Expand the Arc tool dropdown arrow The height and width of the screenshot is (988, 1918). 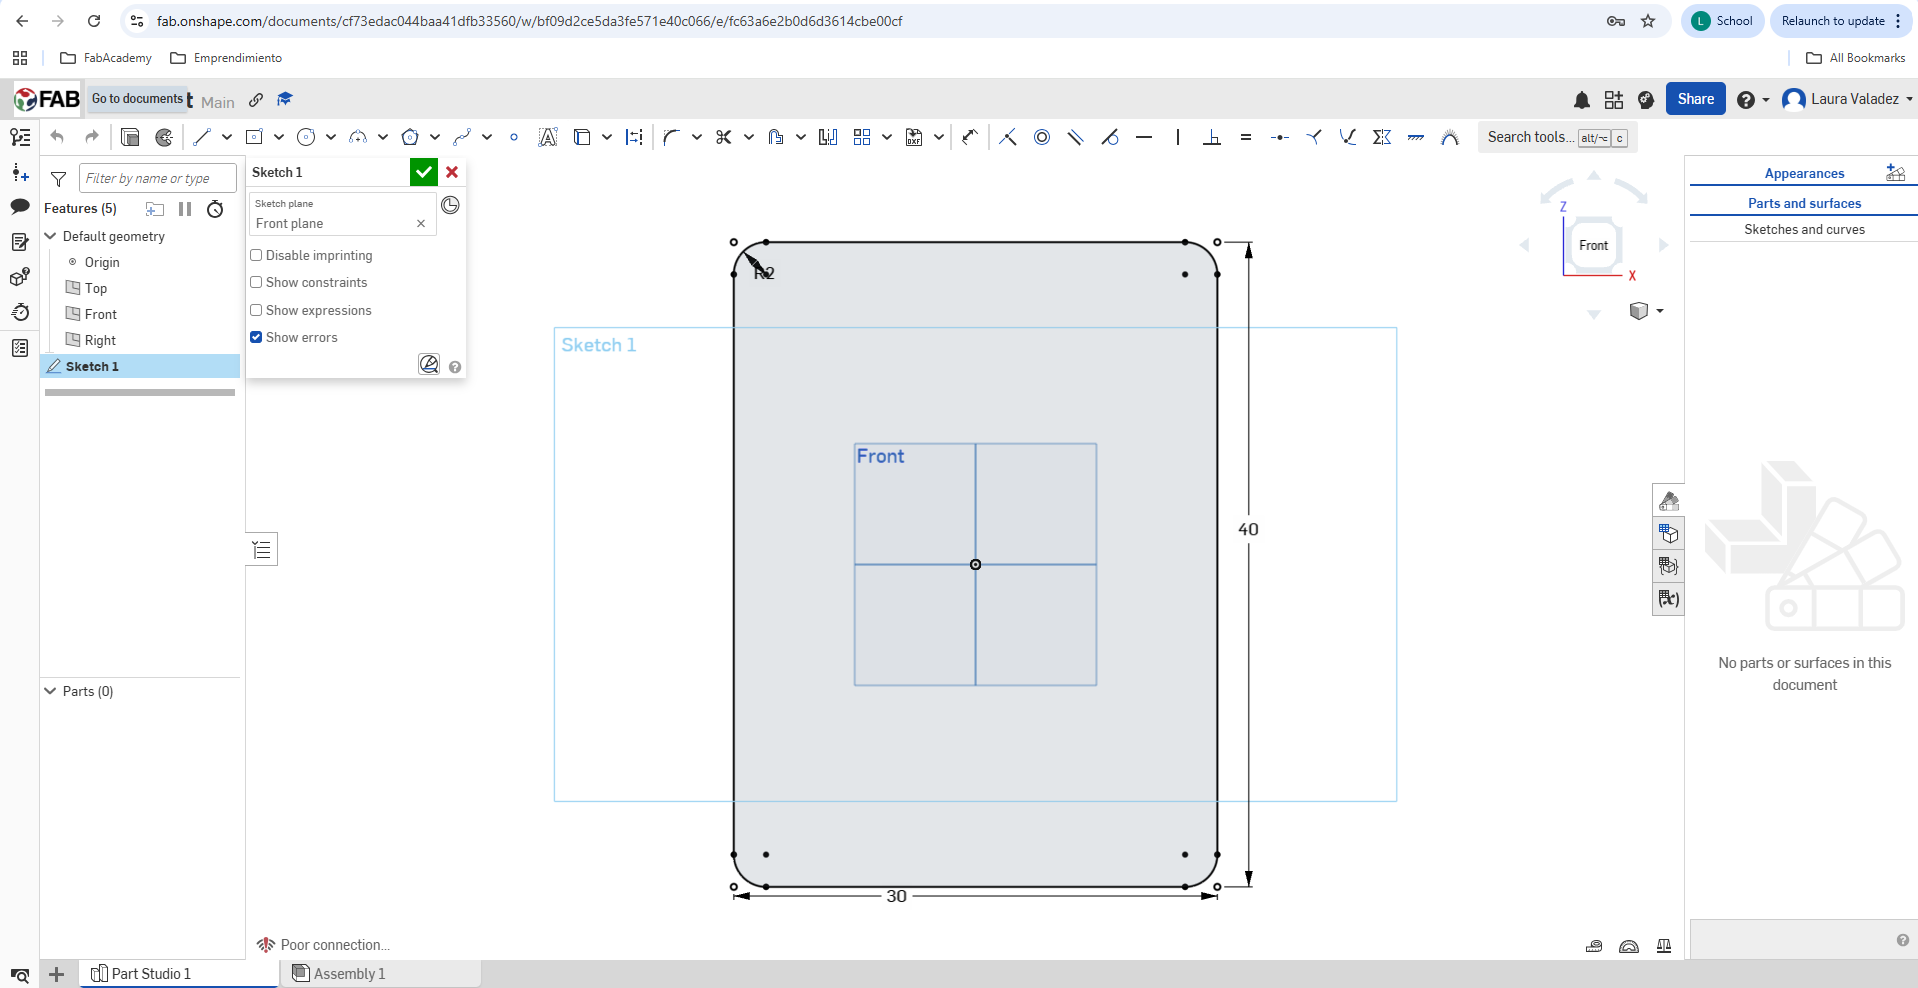tap(383, 137)
